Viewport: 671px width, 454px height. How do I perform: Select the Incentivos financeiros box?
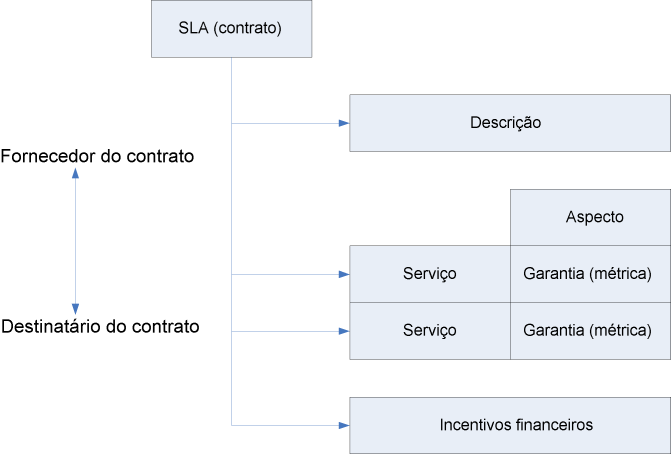[509, 425]
